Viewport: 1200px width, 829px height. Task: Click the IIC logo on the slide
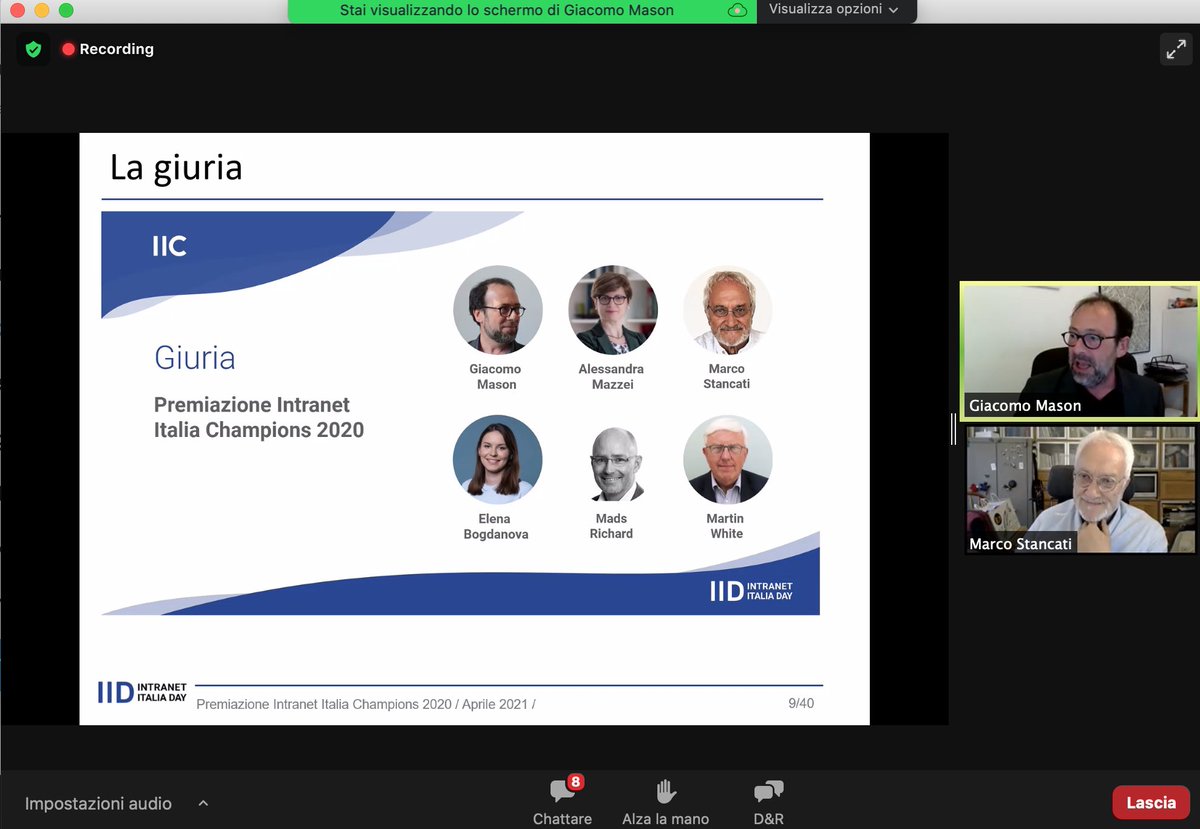coord(169,246)
